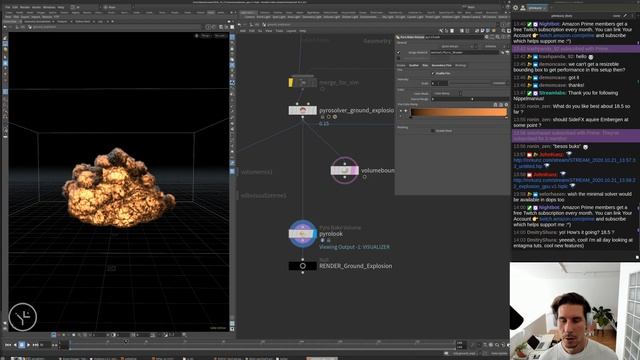Click the Source Range slider
This screenshot has height=360, width=640.
469,99
